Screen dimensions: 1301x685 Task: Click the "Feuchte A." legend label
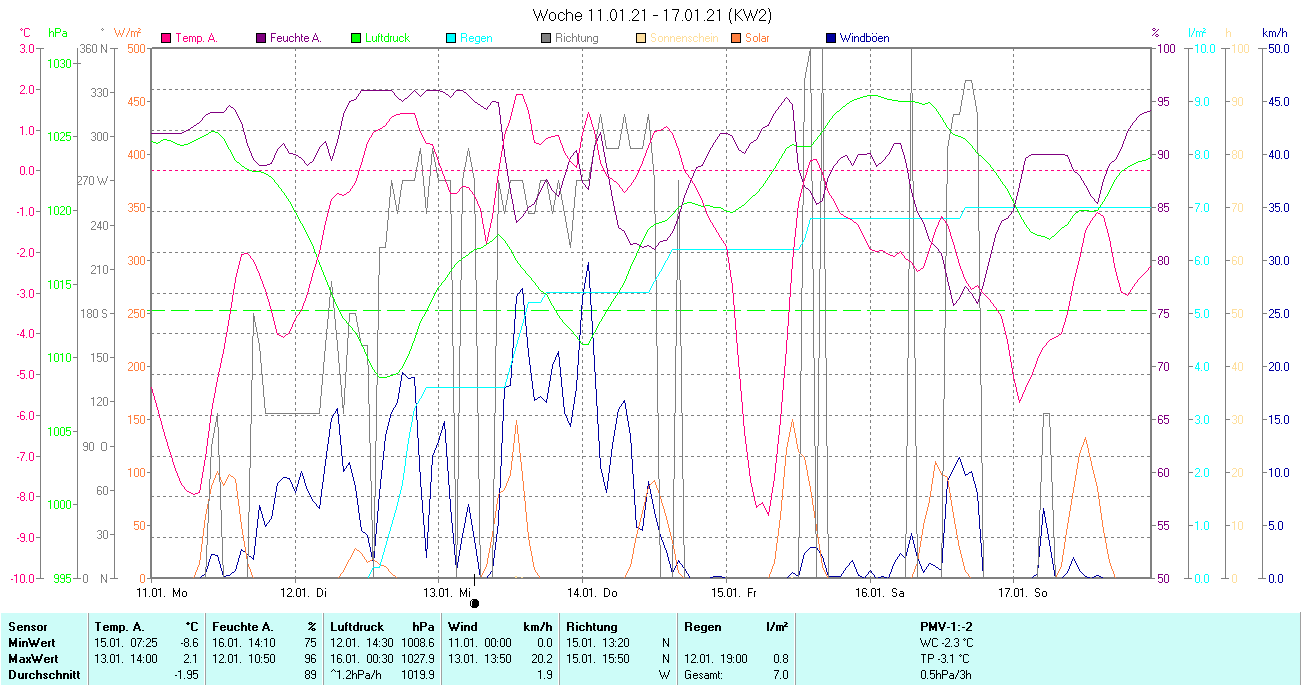(296, 38)
